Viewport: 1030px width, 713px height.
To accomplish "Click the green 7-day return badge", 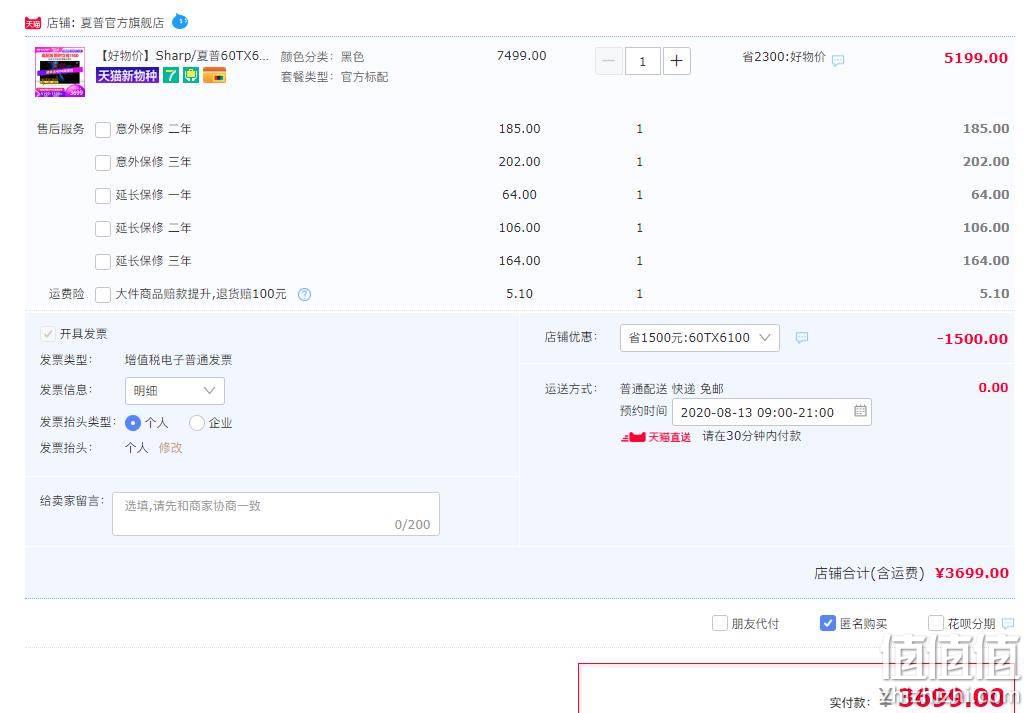I will point(171,76).
